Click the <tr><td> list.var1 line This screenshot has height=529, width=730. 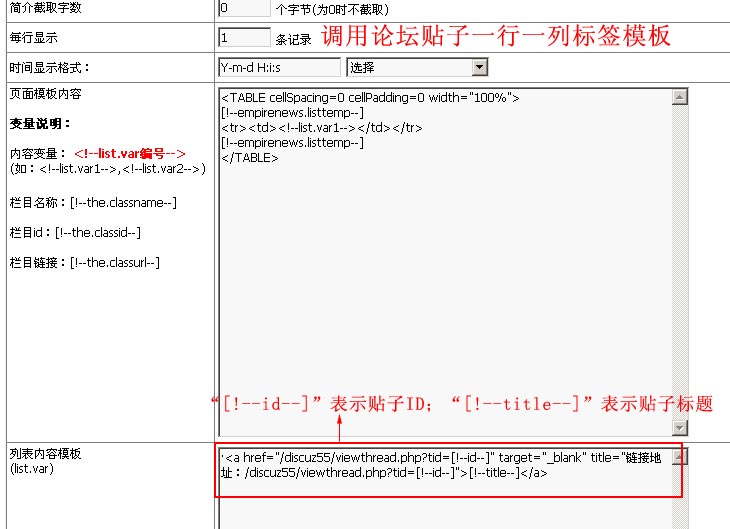(321, 127)
